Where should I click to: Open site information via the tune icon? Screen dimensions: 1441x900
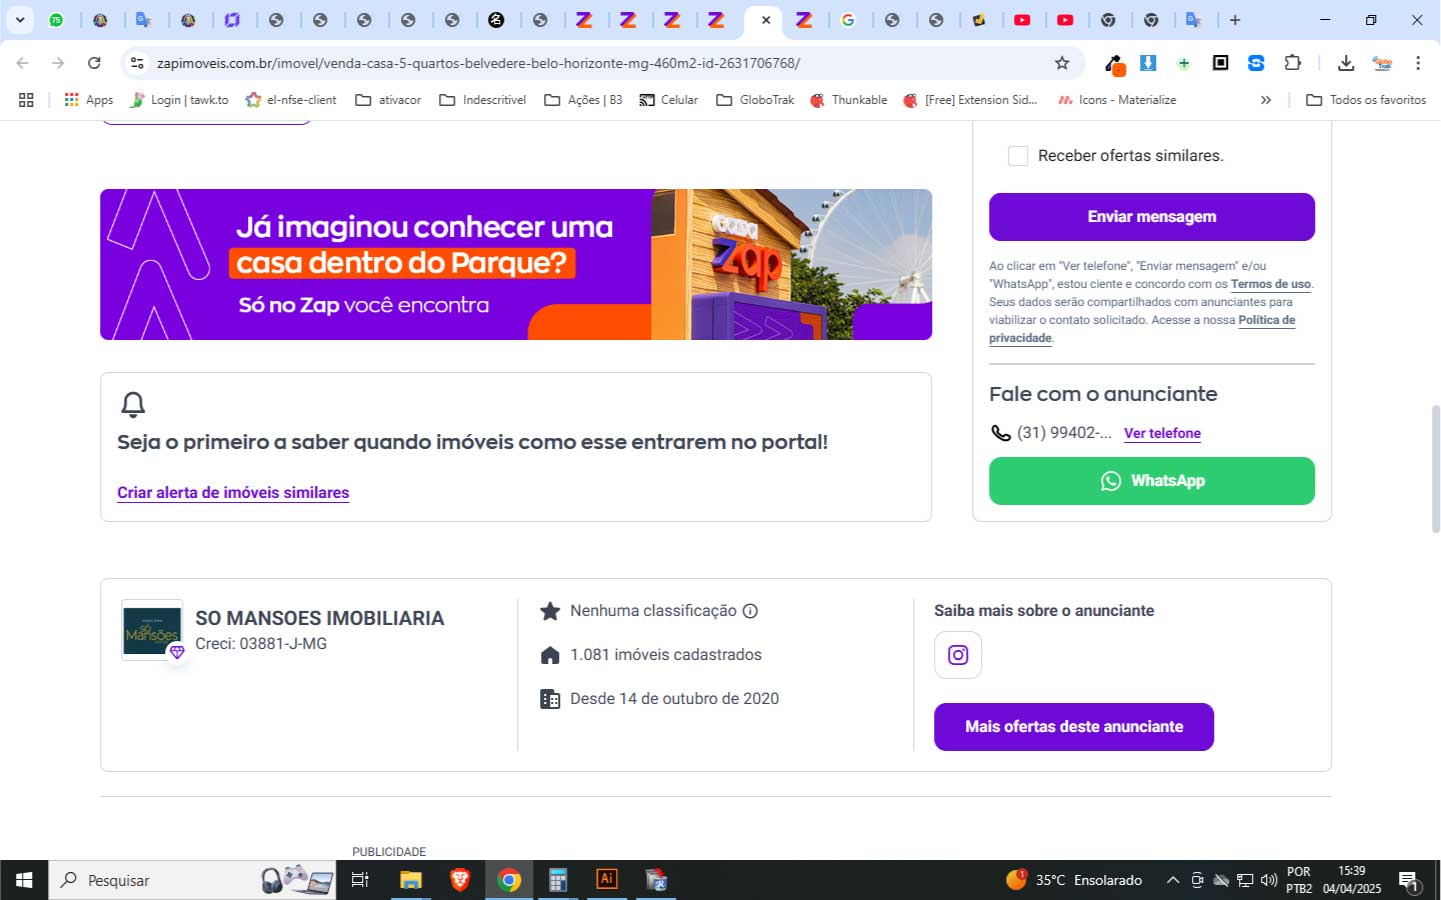136,62
